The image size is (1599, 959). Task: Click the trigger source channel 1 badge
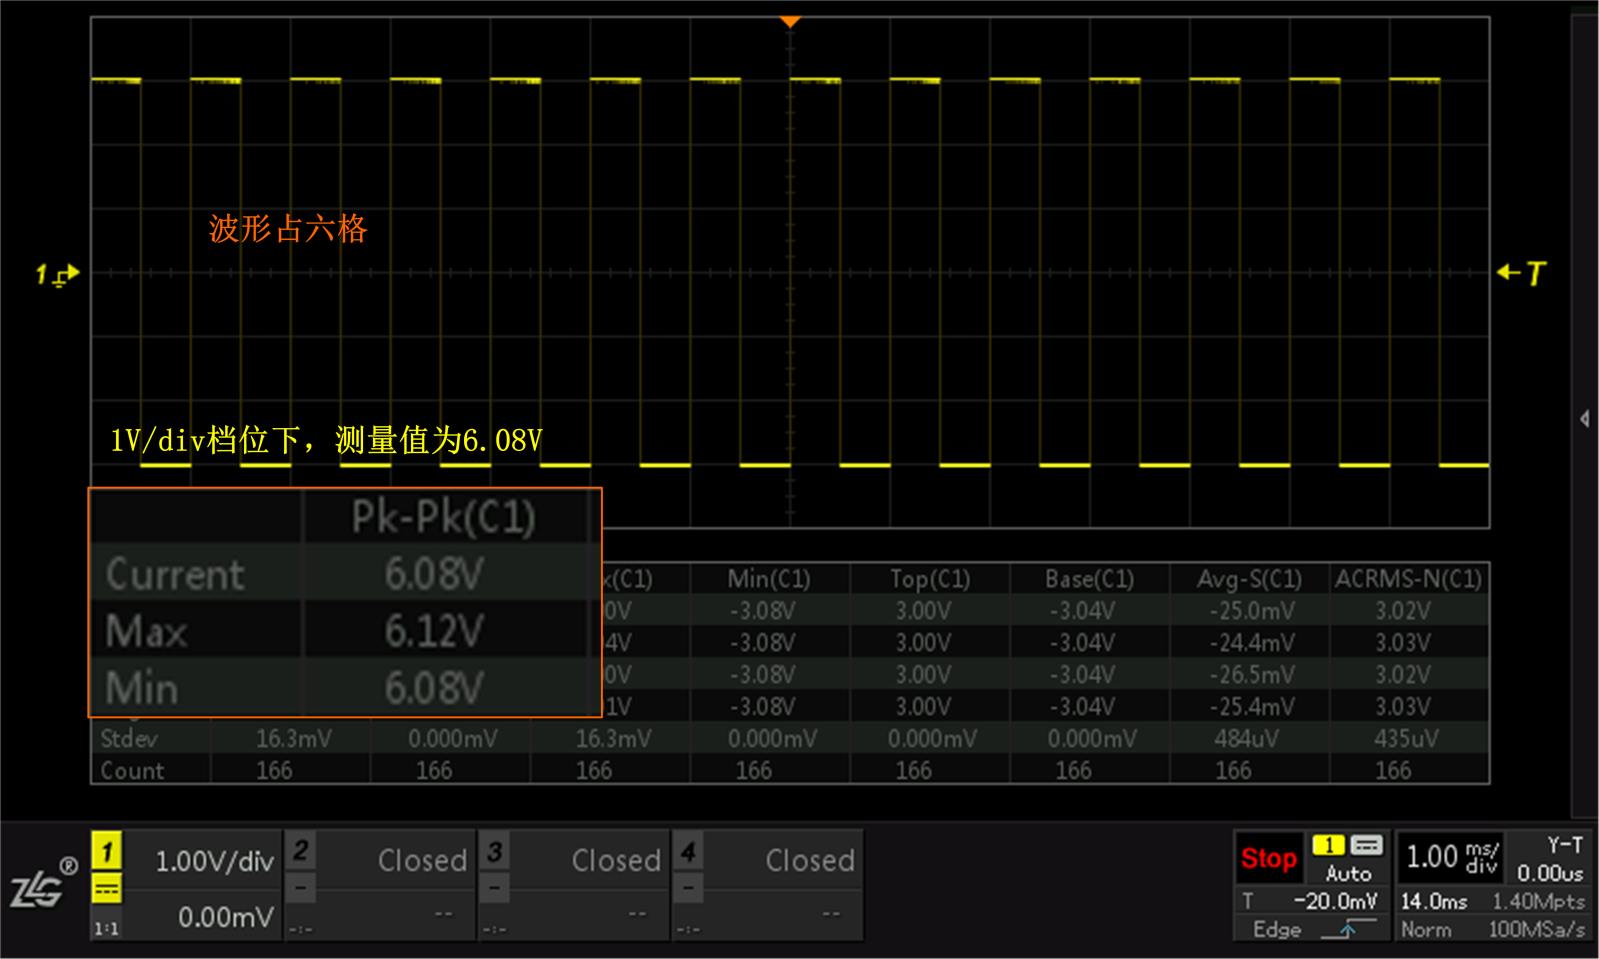click(x=1328, y=846)
